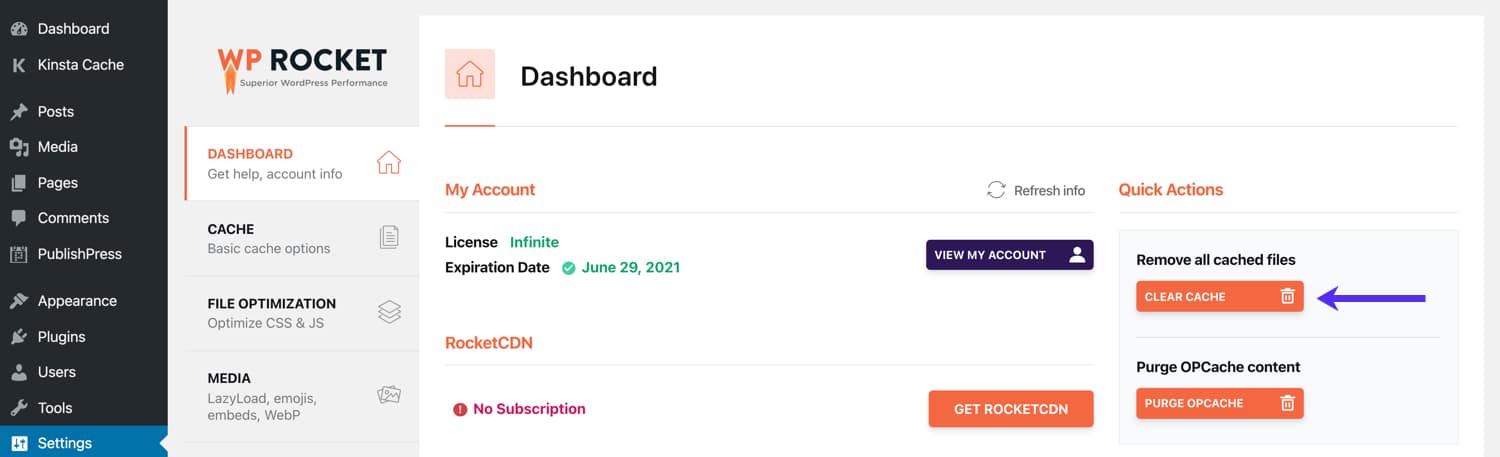The image size is (1500, 457).
Task: Click the Posts pushpin icon
Action: pyautogui.click(x=19, y=112)
